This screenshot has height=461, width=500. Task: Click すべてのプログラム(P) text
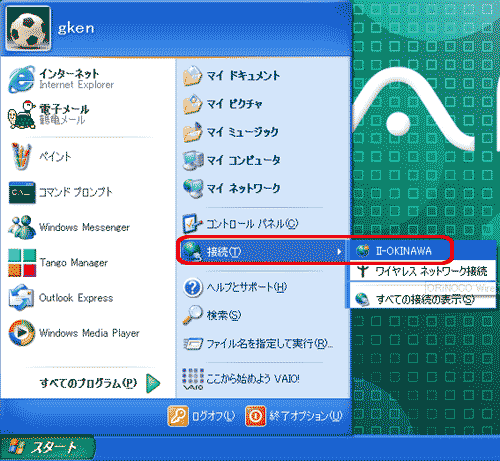pyautogui.click(x=88, y=383)
